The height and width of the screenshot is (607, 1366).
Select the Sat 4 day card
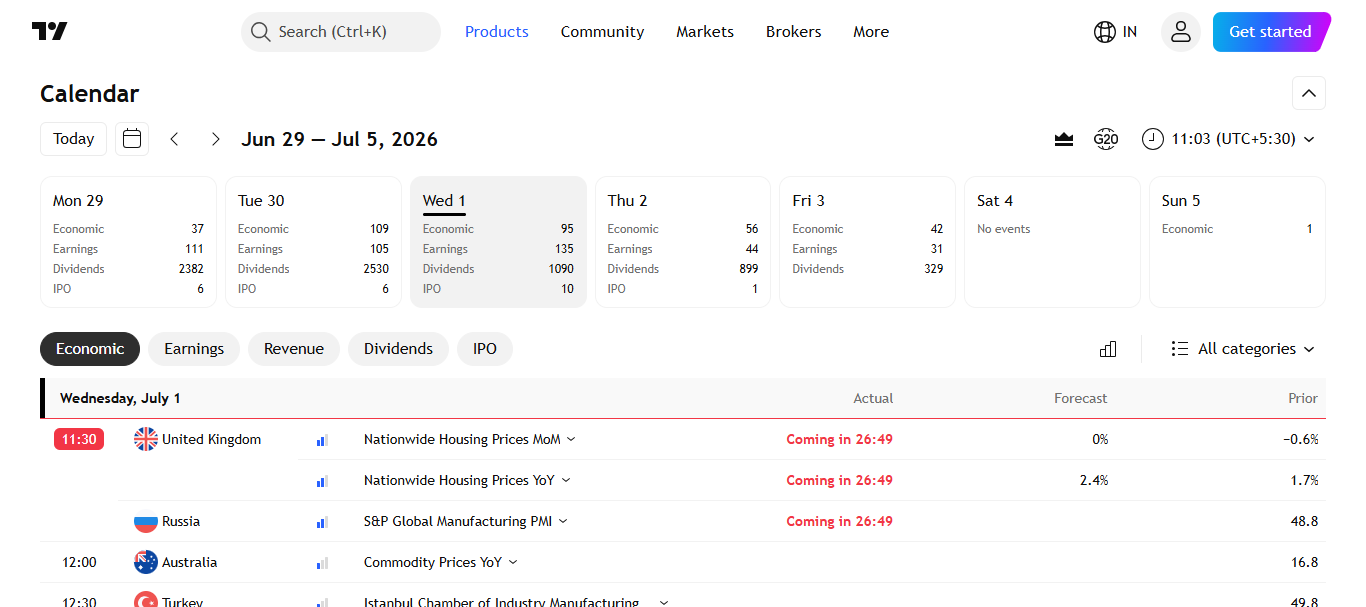(1053, 242)
